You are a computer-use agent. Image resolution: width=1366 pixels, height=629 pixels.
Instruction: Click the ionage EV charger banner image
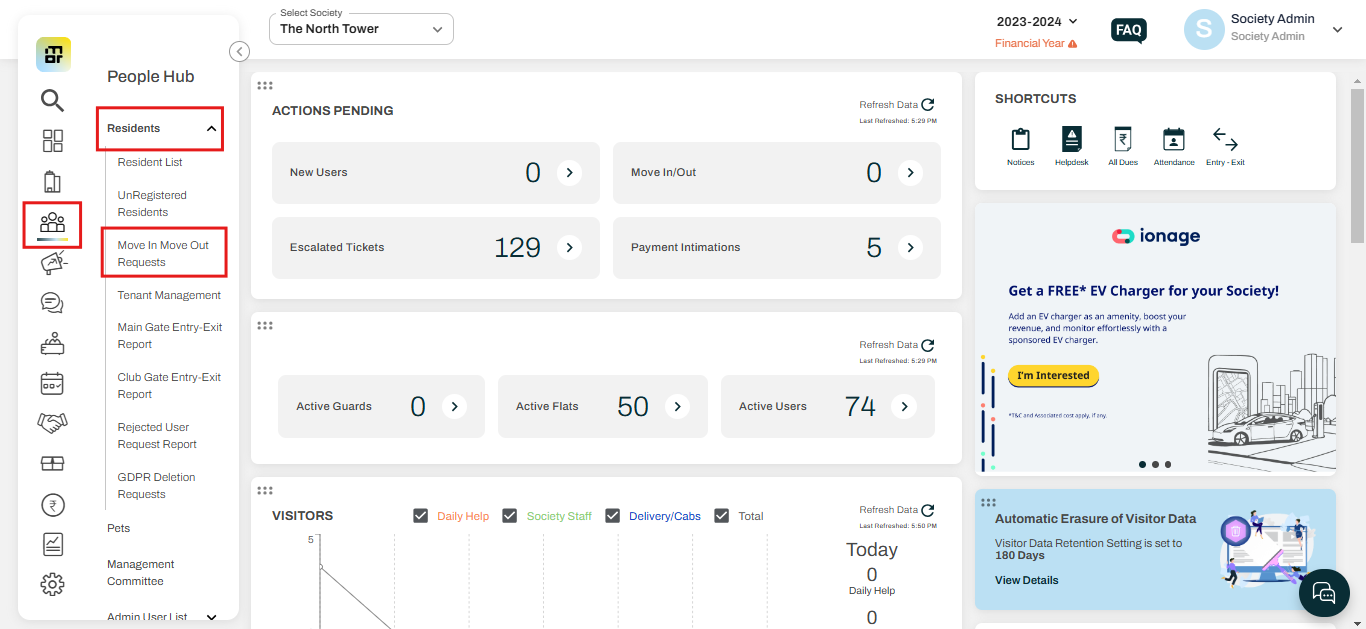(1155, 338)
